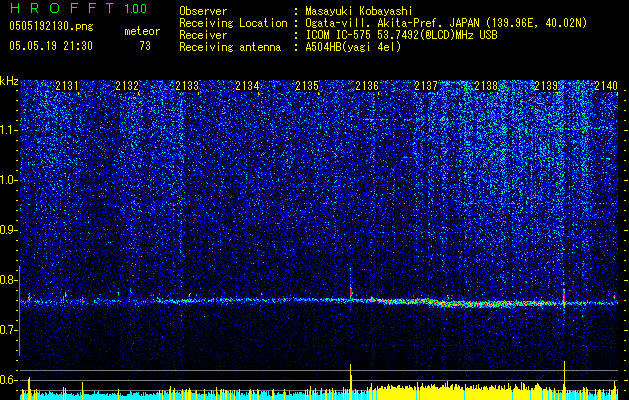
Task: Click the 2136 time marker
Action: tap(367, 85)
